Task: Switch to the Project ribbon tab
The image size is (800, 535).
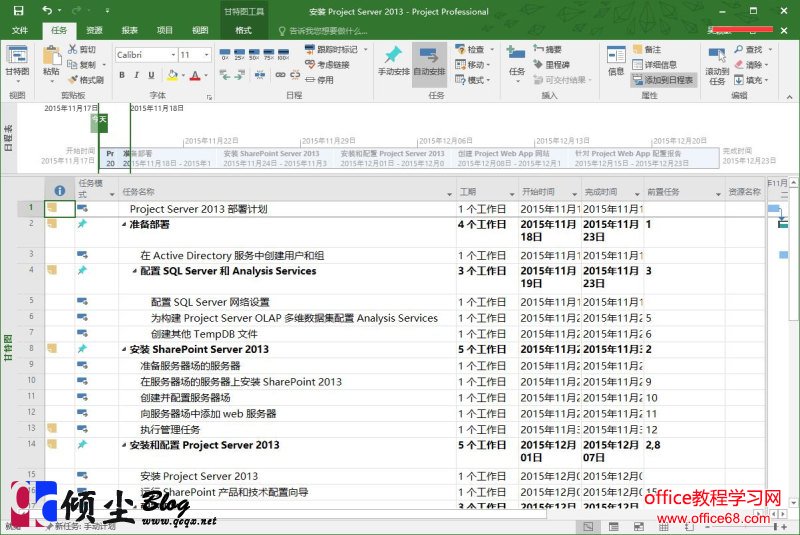Action: pyautogui.click(x=164, y=30)
